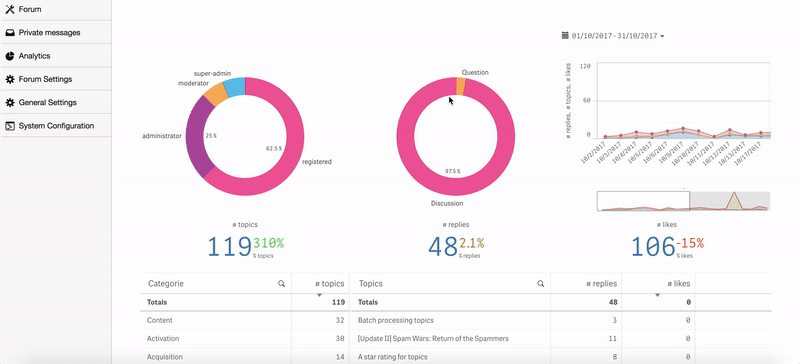The height and width of the screenshot is (364, 800).
Task: Click the Forum Settings gear icon
Action: coord(10,79)
